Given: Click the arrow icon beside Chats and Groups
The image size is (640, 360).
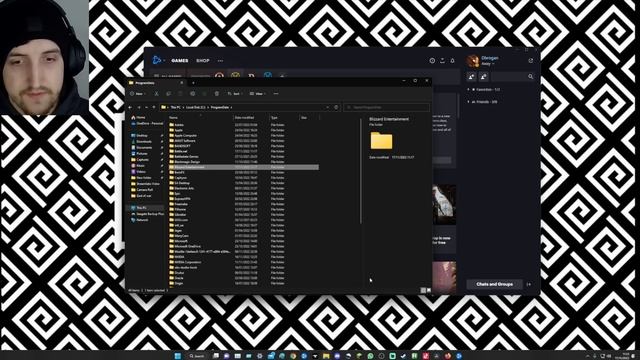Looking at the screenshot, I should tap(529, 284).
